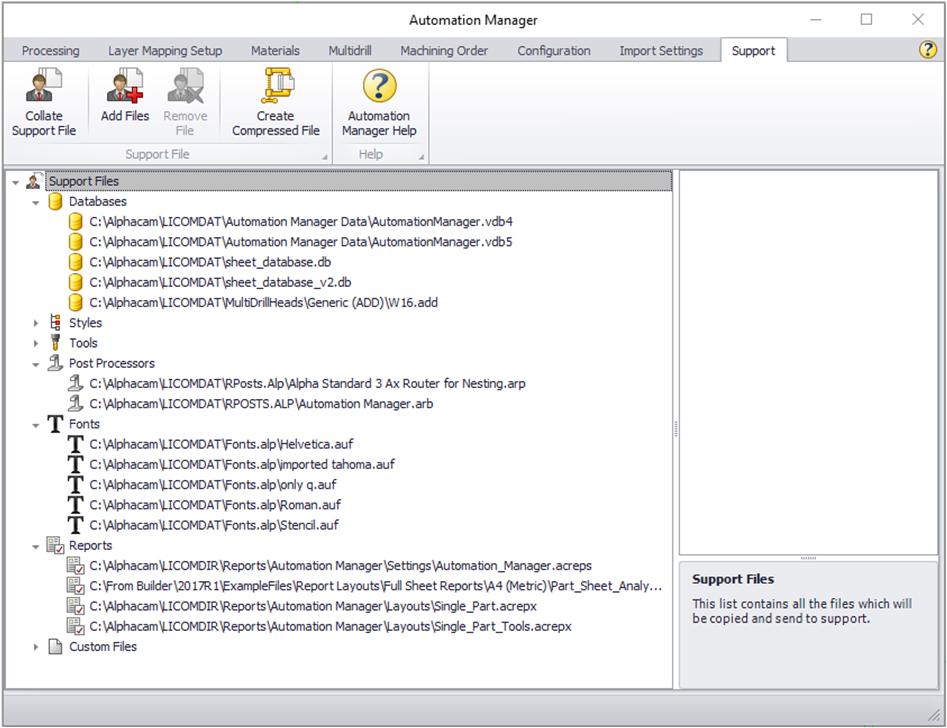Open the Machining Order tab
The height and width of the screenshot is (728, 947).
pos(444,51)
